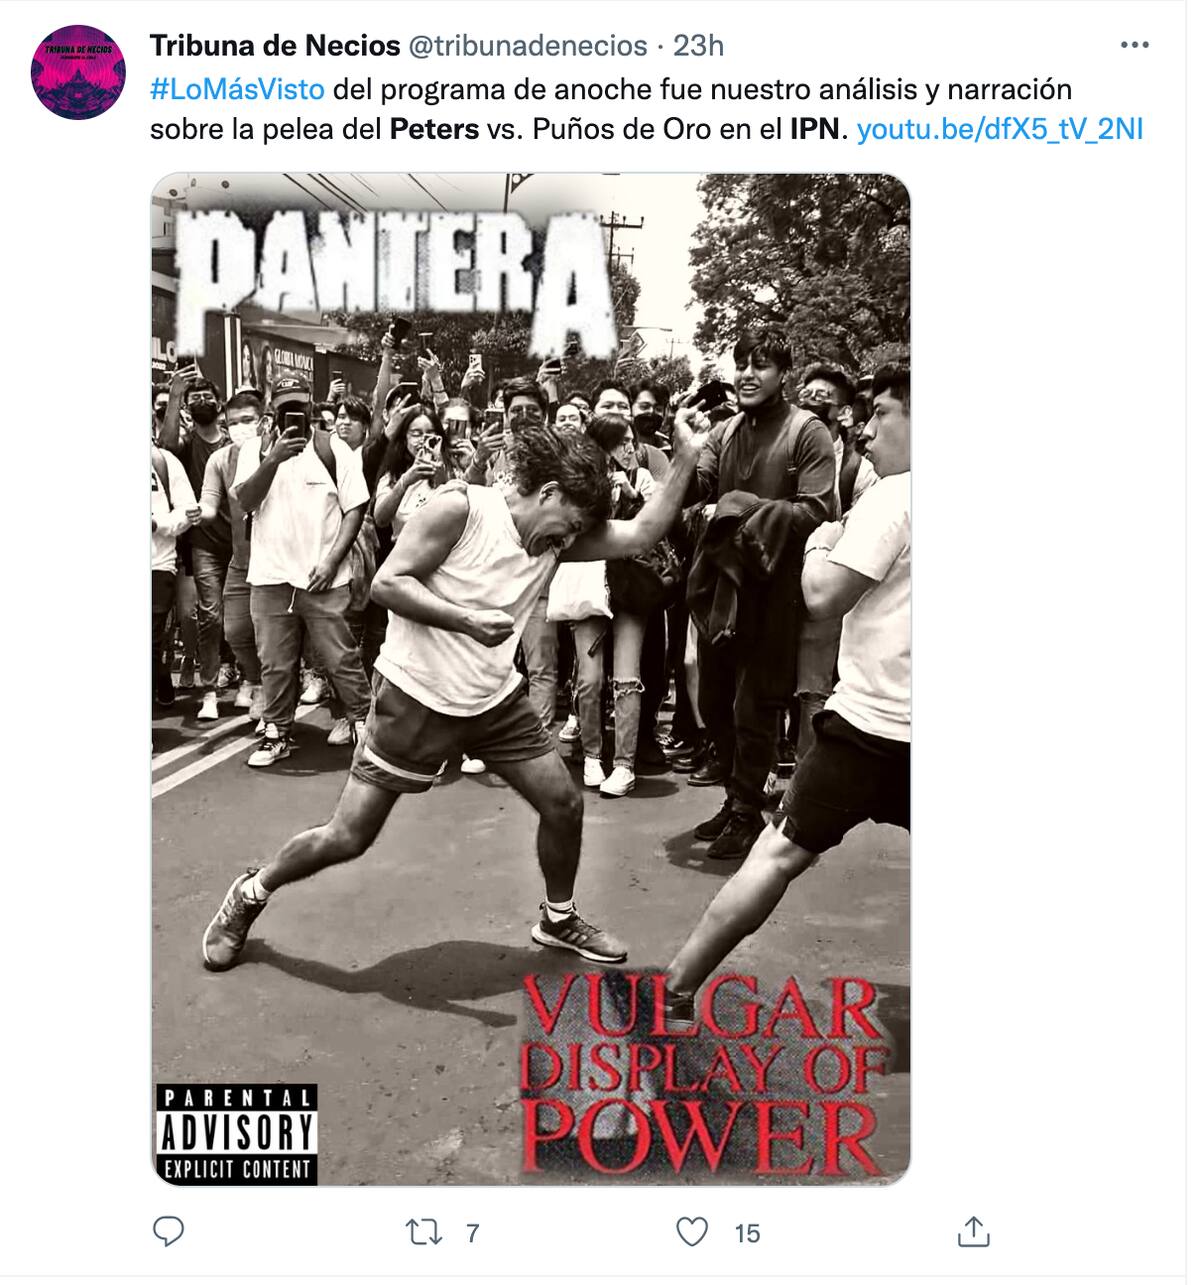Open the 23h tweet timestamp

tap(698, 45)
